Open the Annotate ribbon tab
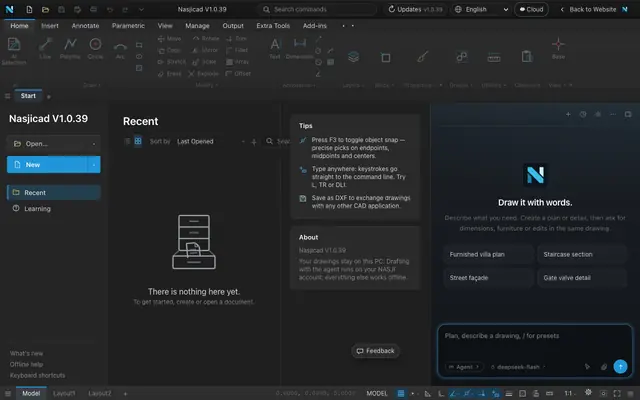 [85, 25]
